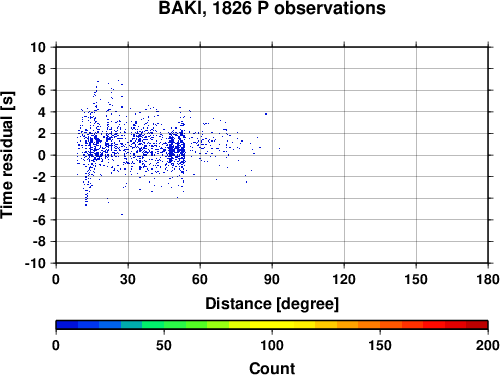Pick the teal colorbar segment before 50
Image resolution: width=500 pixels, height=375 pixels.
click(x=132, y=325)
